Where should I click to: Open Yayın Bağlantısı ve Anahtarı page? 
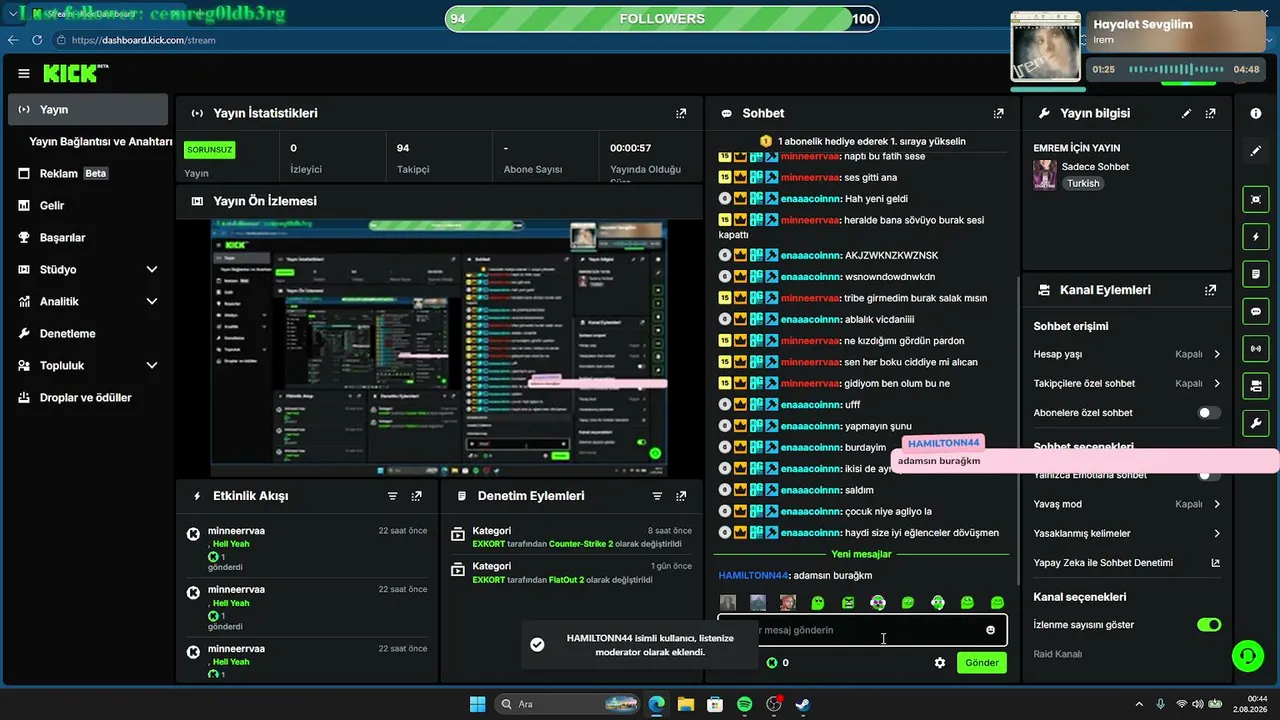pos(100,142)
